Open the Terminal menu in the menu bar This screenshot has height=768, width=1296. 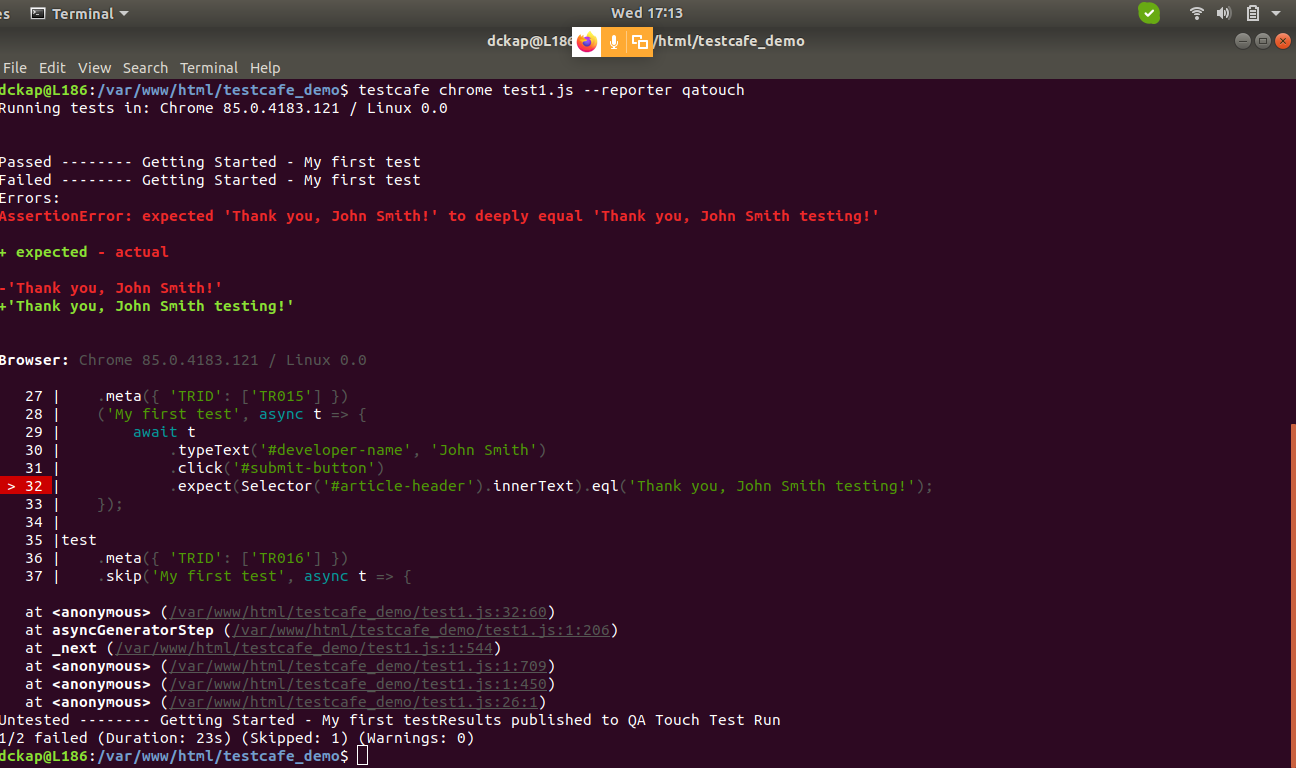[x=209, y=68]
